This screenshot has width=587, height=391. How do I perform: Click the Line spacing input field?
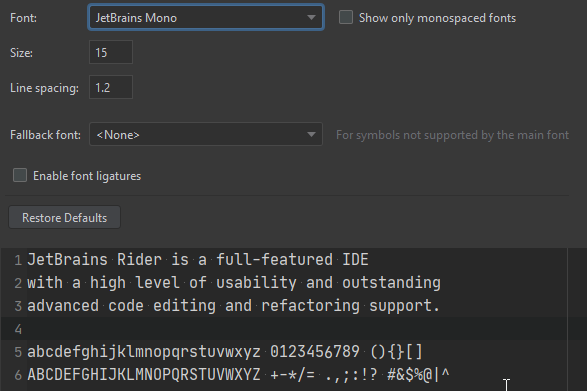coord(111,87)
